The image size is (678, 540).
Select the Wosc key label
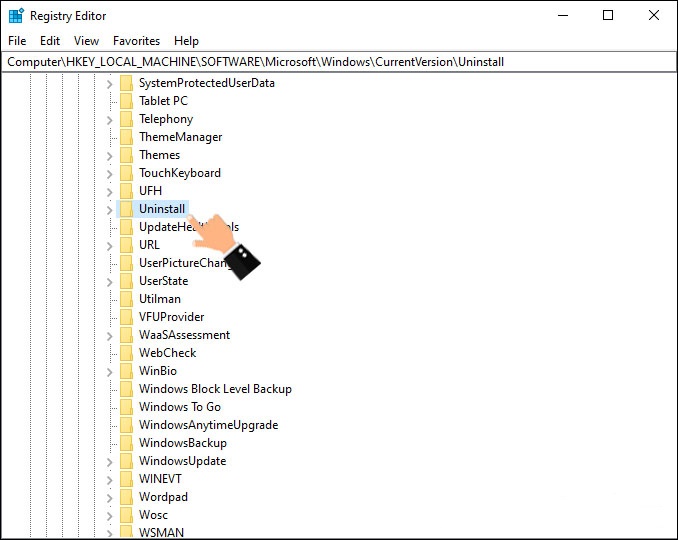[x=153, y=515]
